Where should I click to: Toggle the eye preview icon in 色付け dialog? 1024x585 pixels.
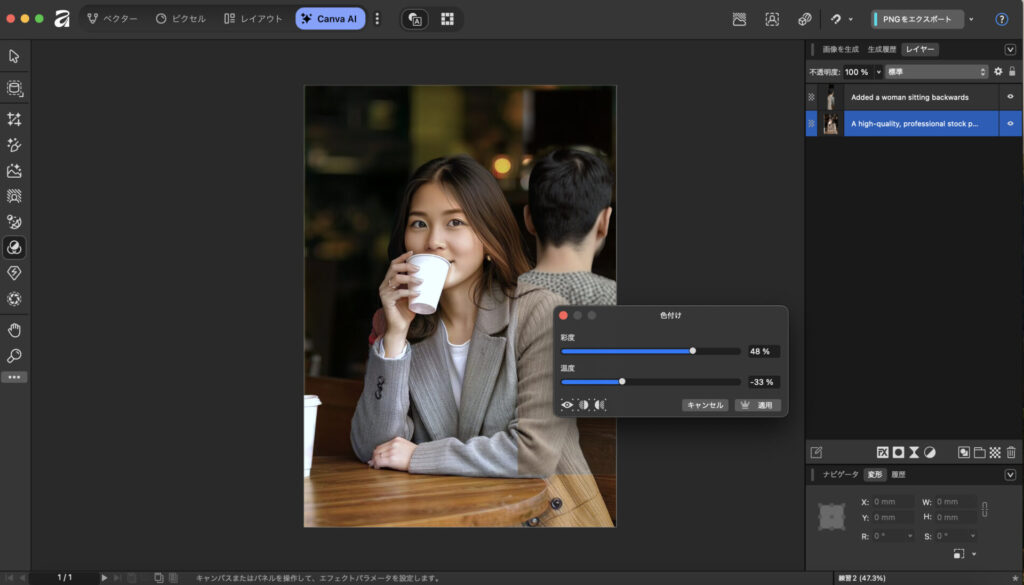tap(567, 405)
